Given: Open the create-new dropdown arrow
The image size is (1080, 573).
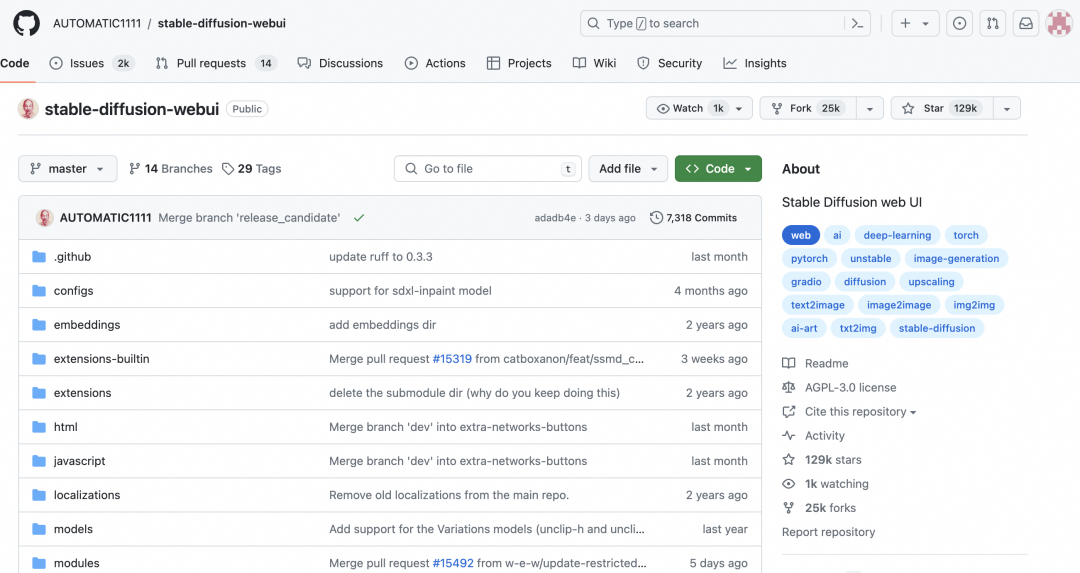Looking at the screenshot, I should [x=926, y=23].
